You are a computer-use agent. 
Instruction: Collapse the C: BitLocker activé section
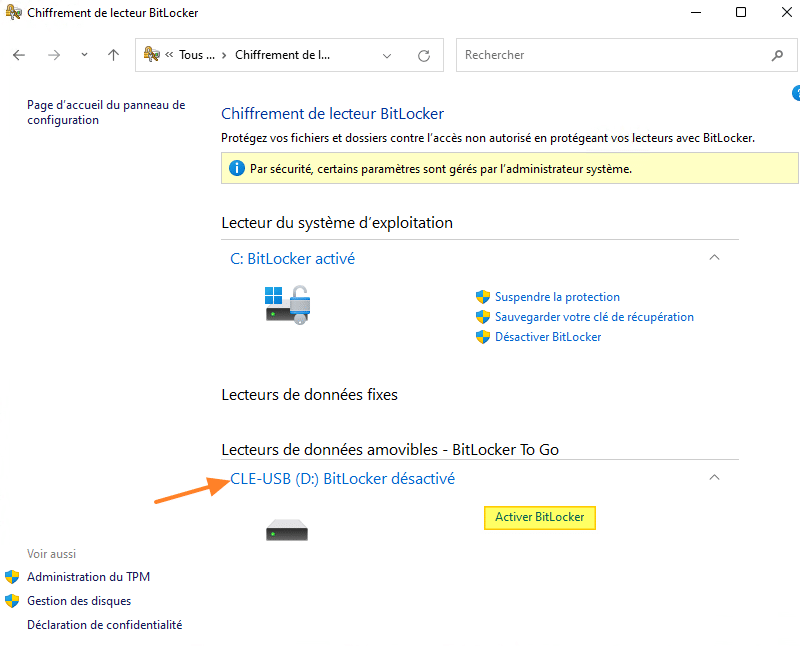tap(714, 257)
